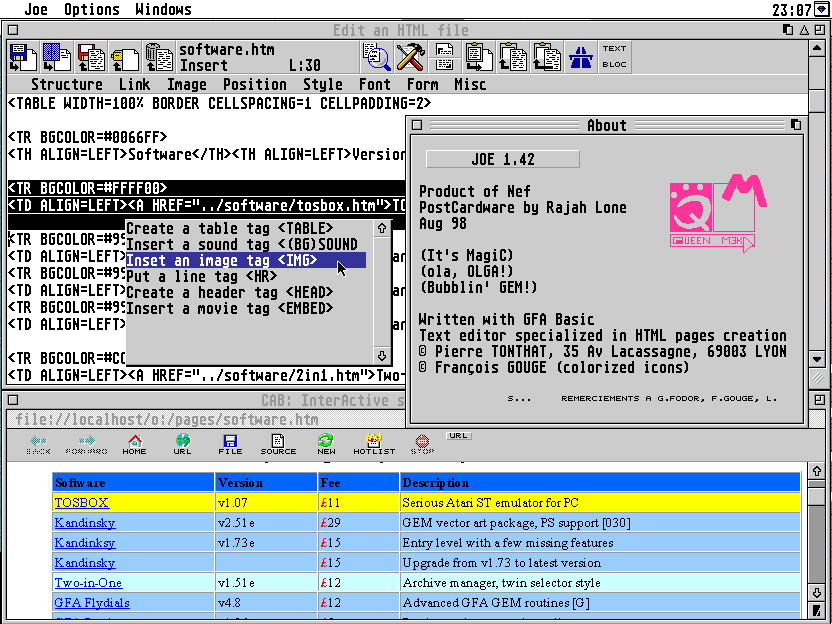Click the yellow folder document icon in Joe toolbar

(x=125, y=57)
